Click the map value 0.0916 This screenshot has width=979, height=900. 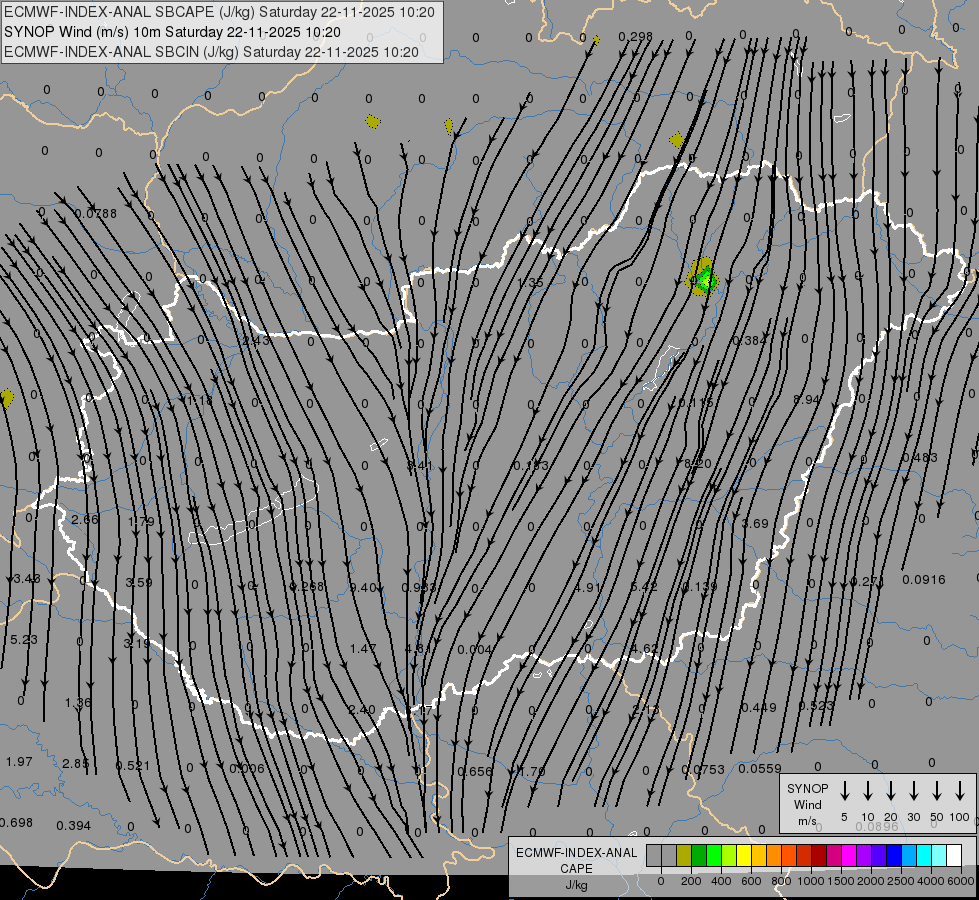click(923, 580)
